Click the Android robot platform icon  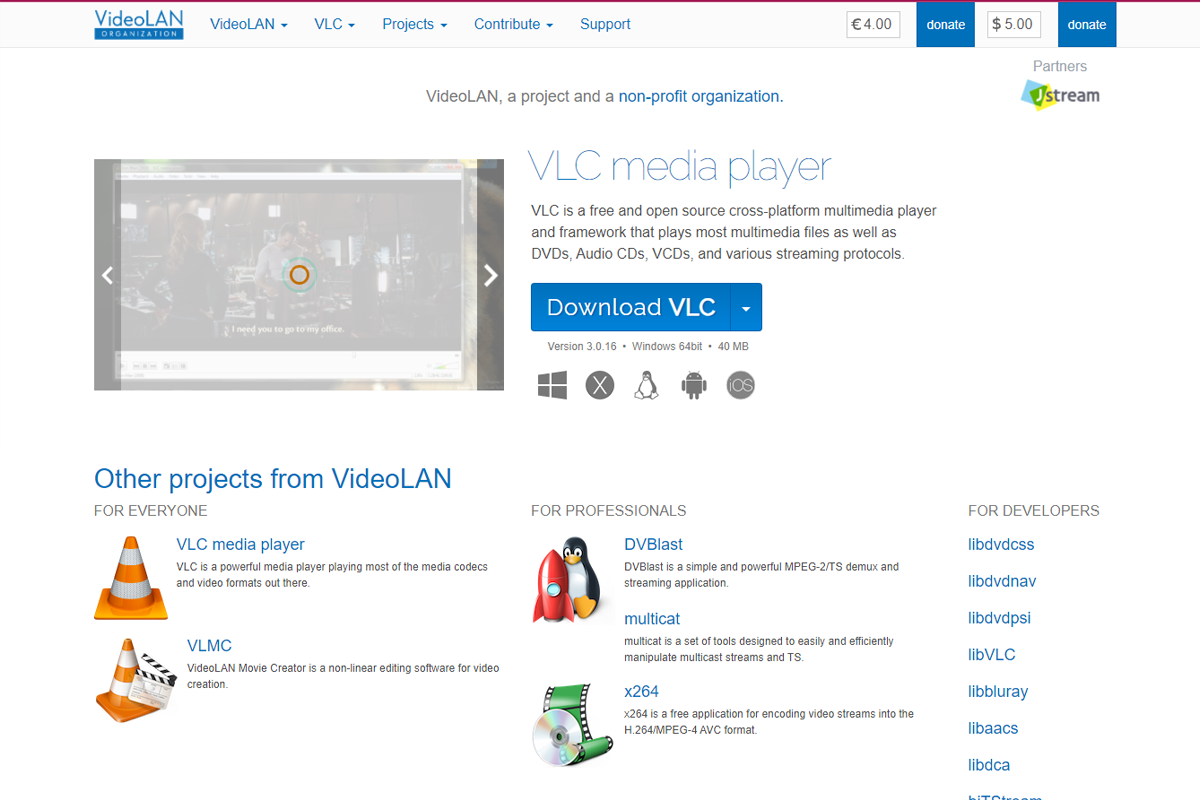[x=694, y=385]
